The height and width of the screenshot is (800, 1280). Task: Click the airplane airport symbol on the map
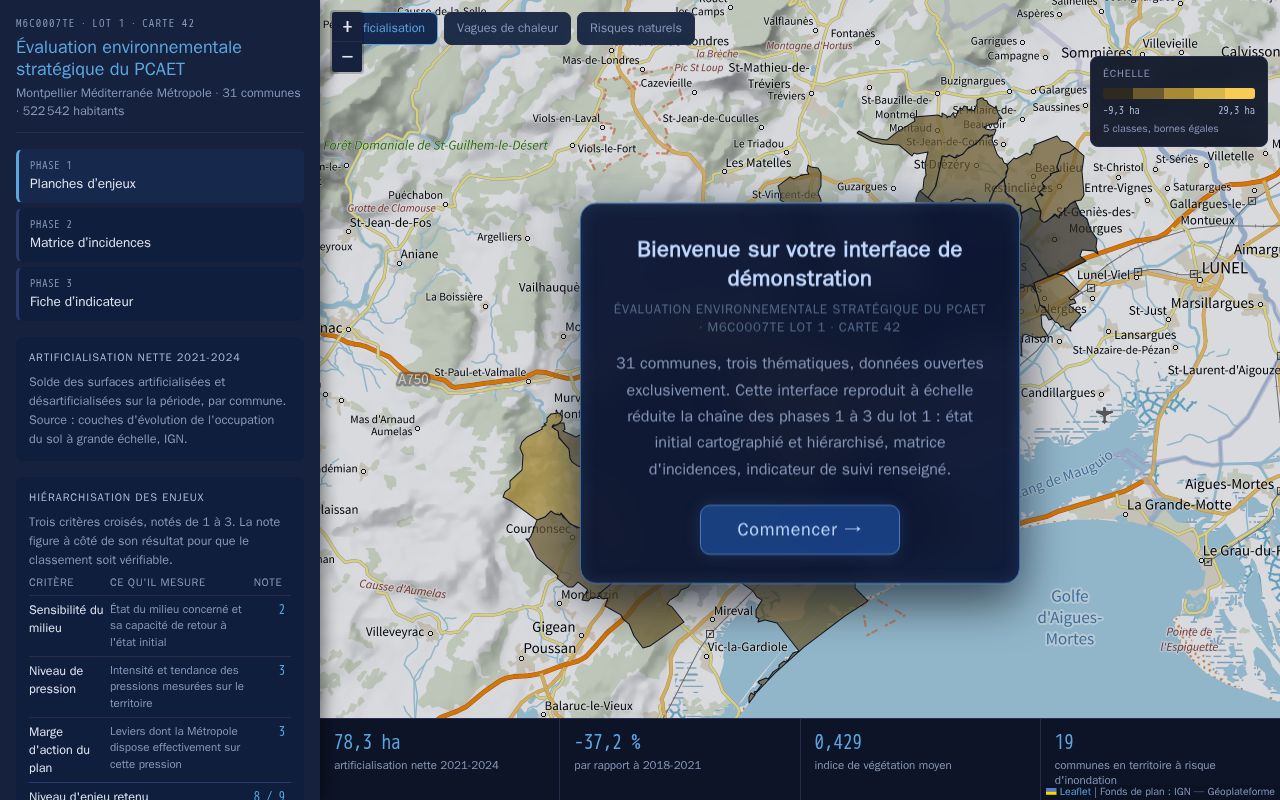1104,414
